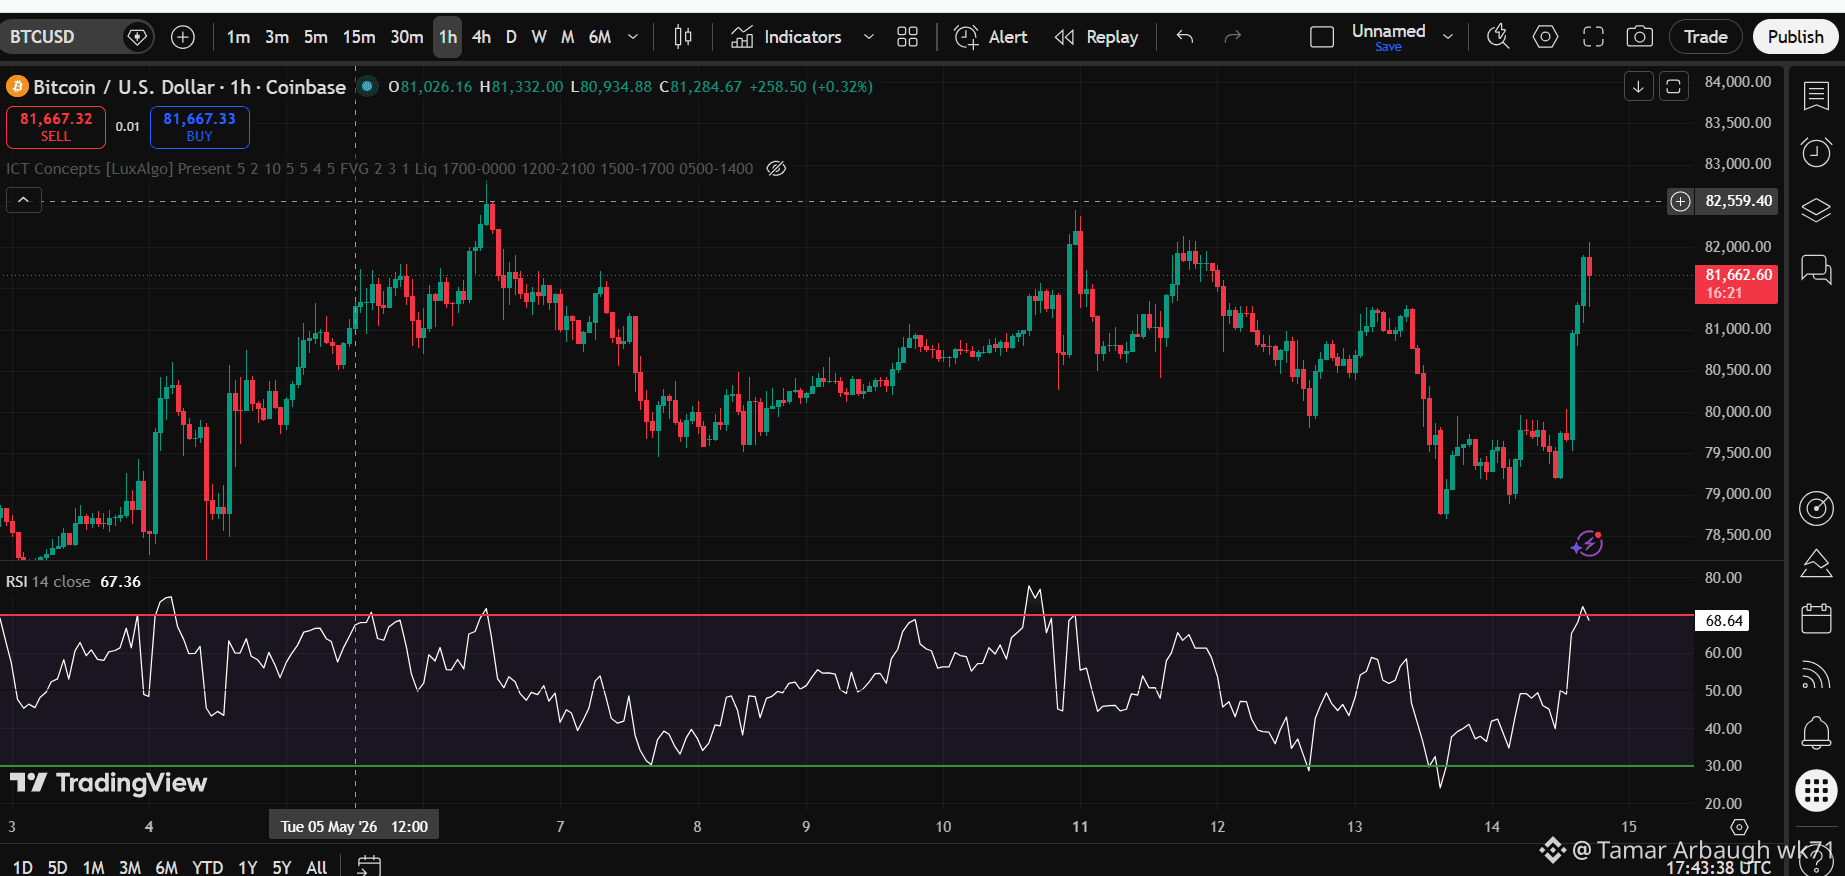Image resolution: width=1845 pixels, height=876 pixels.
Task: Open the watchlist panel icon
Action: 1816,96
